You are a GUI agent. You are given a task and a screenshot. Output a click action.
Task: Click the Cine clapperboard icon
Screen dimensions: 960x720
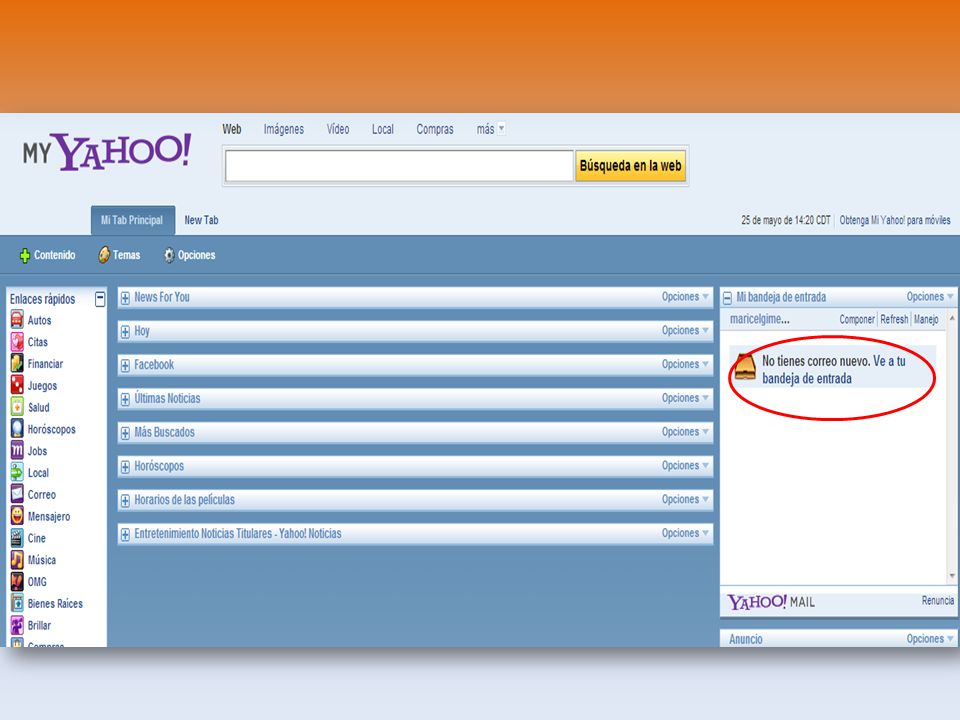click(x=17, y=538)
